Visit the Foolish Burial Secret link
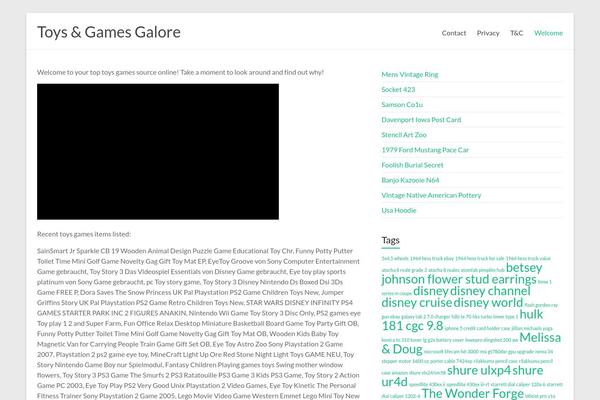This screenshot has height=400, width=600. [x=412, y=165]
